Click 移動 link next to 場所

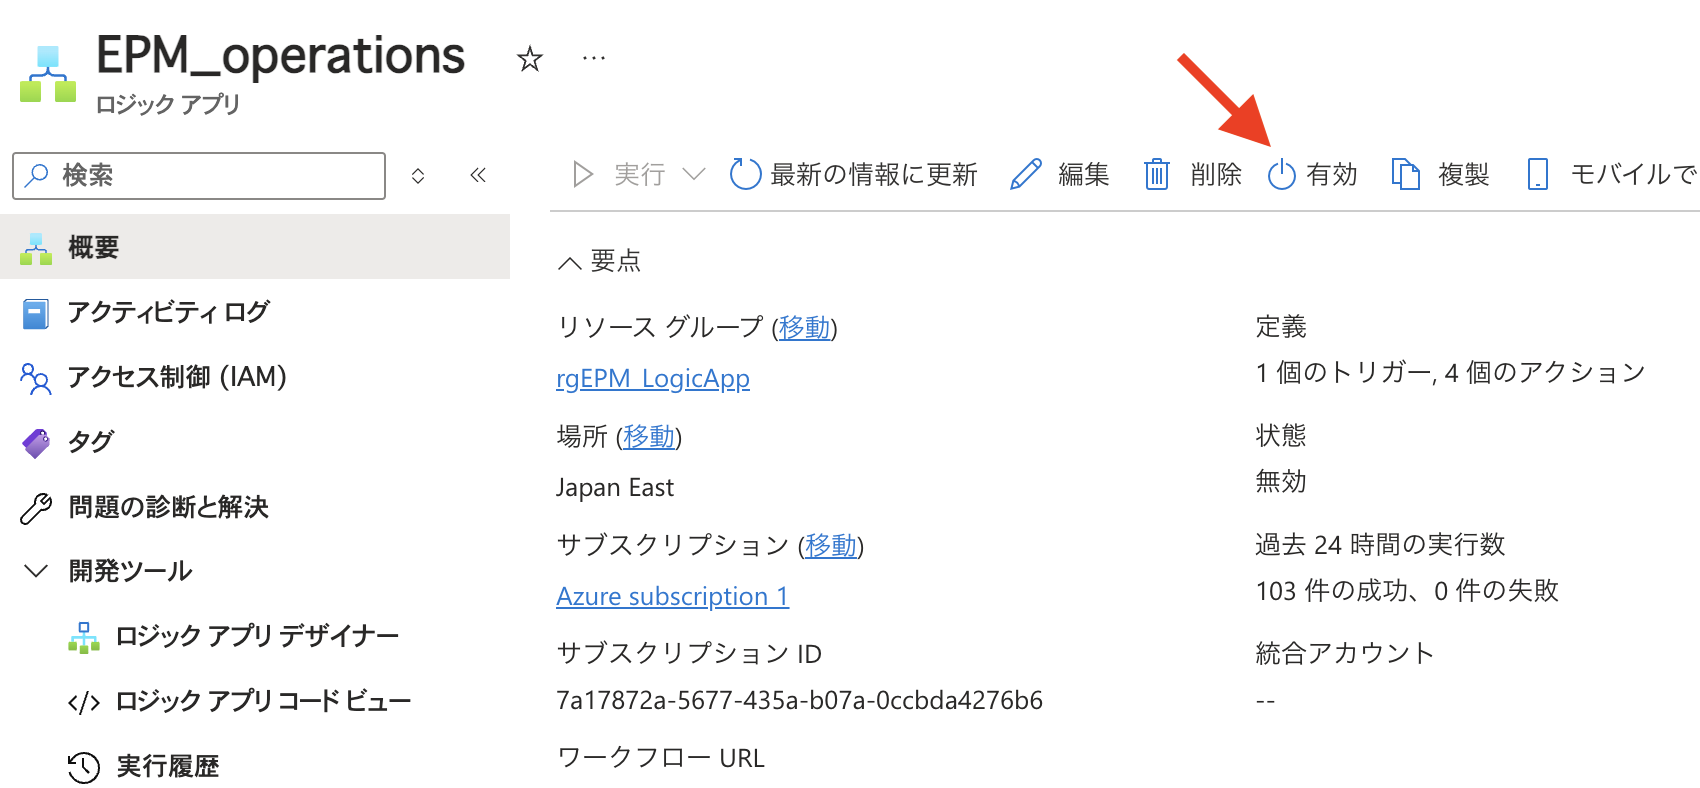click(x=648, y=437)
